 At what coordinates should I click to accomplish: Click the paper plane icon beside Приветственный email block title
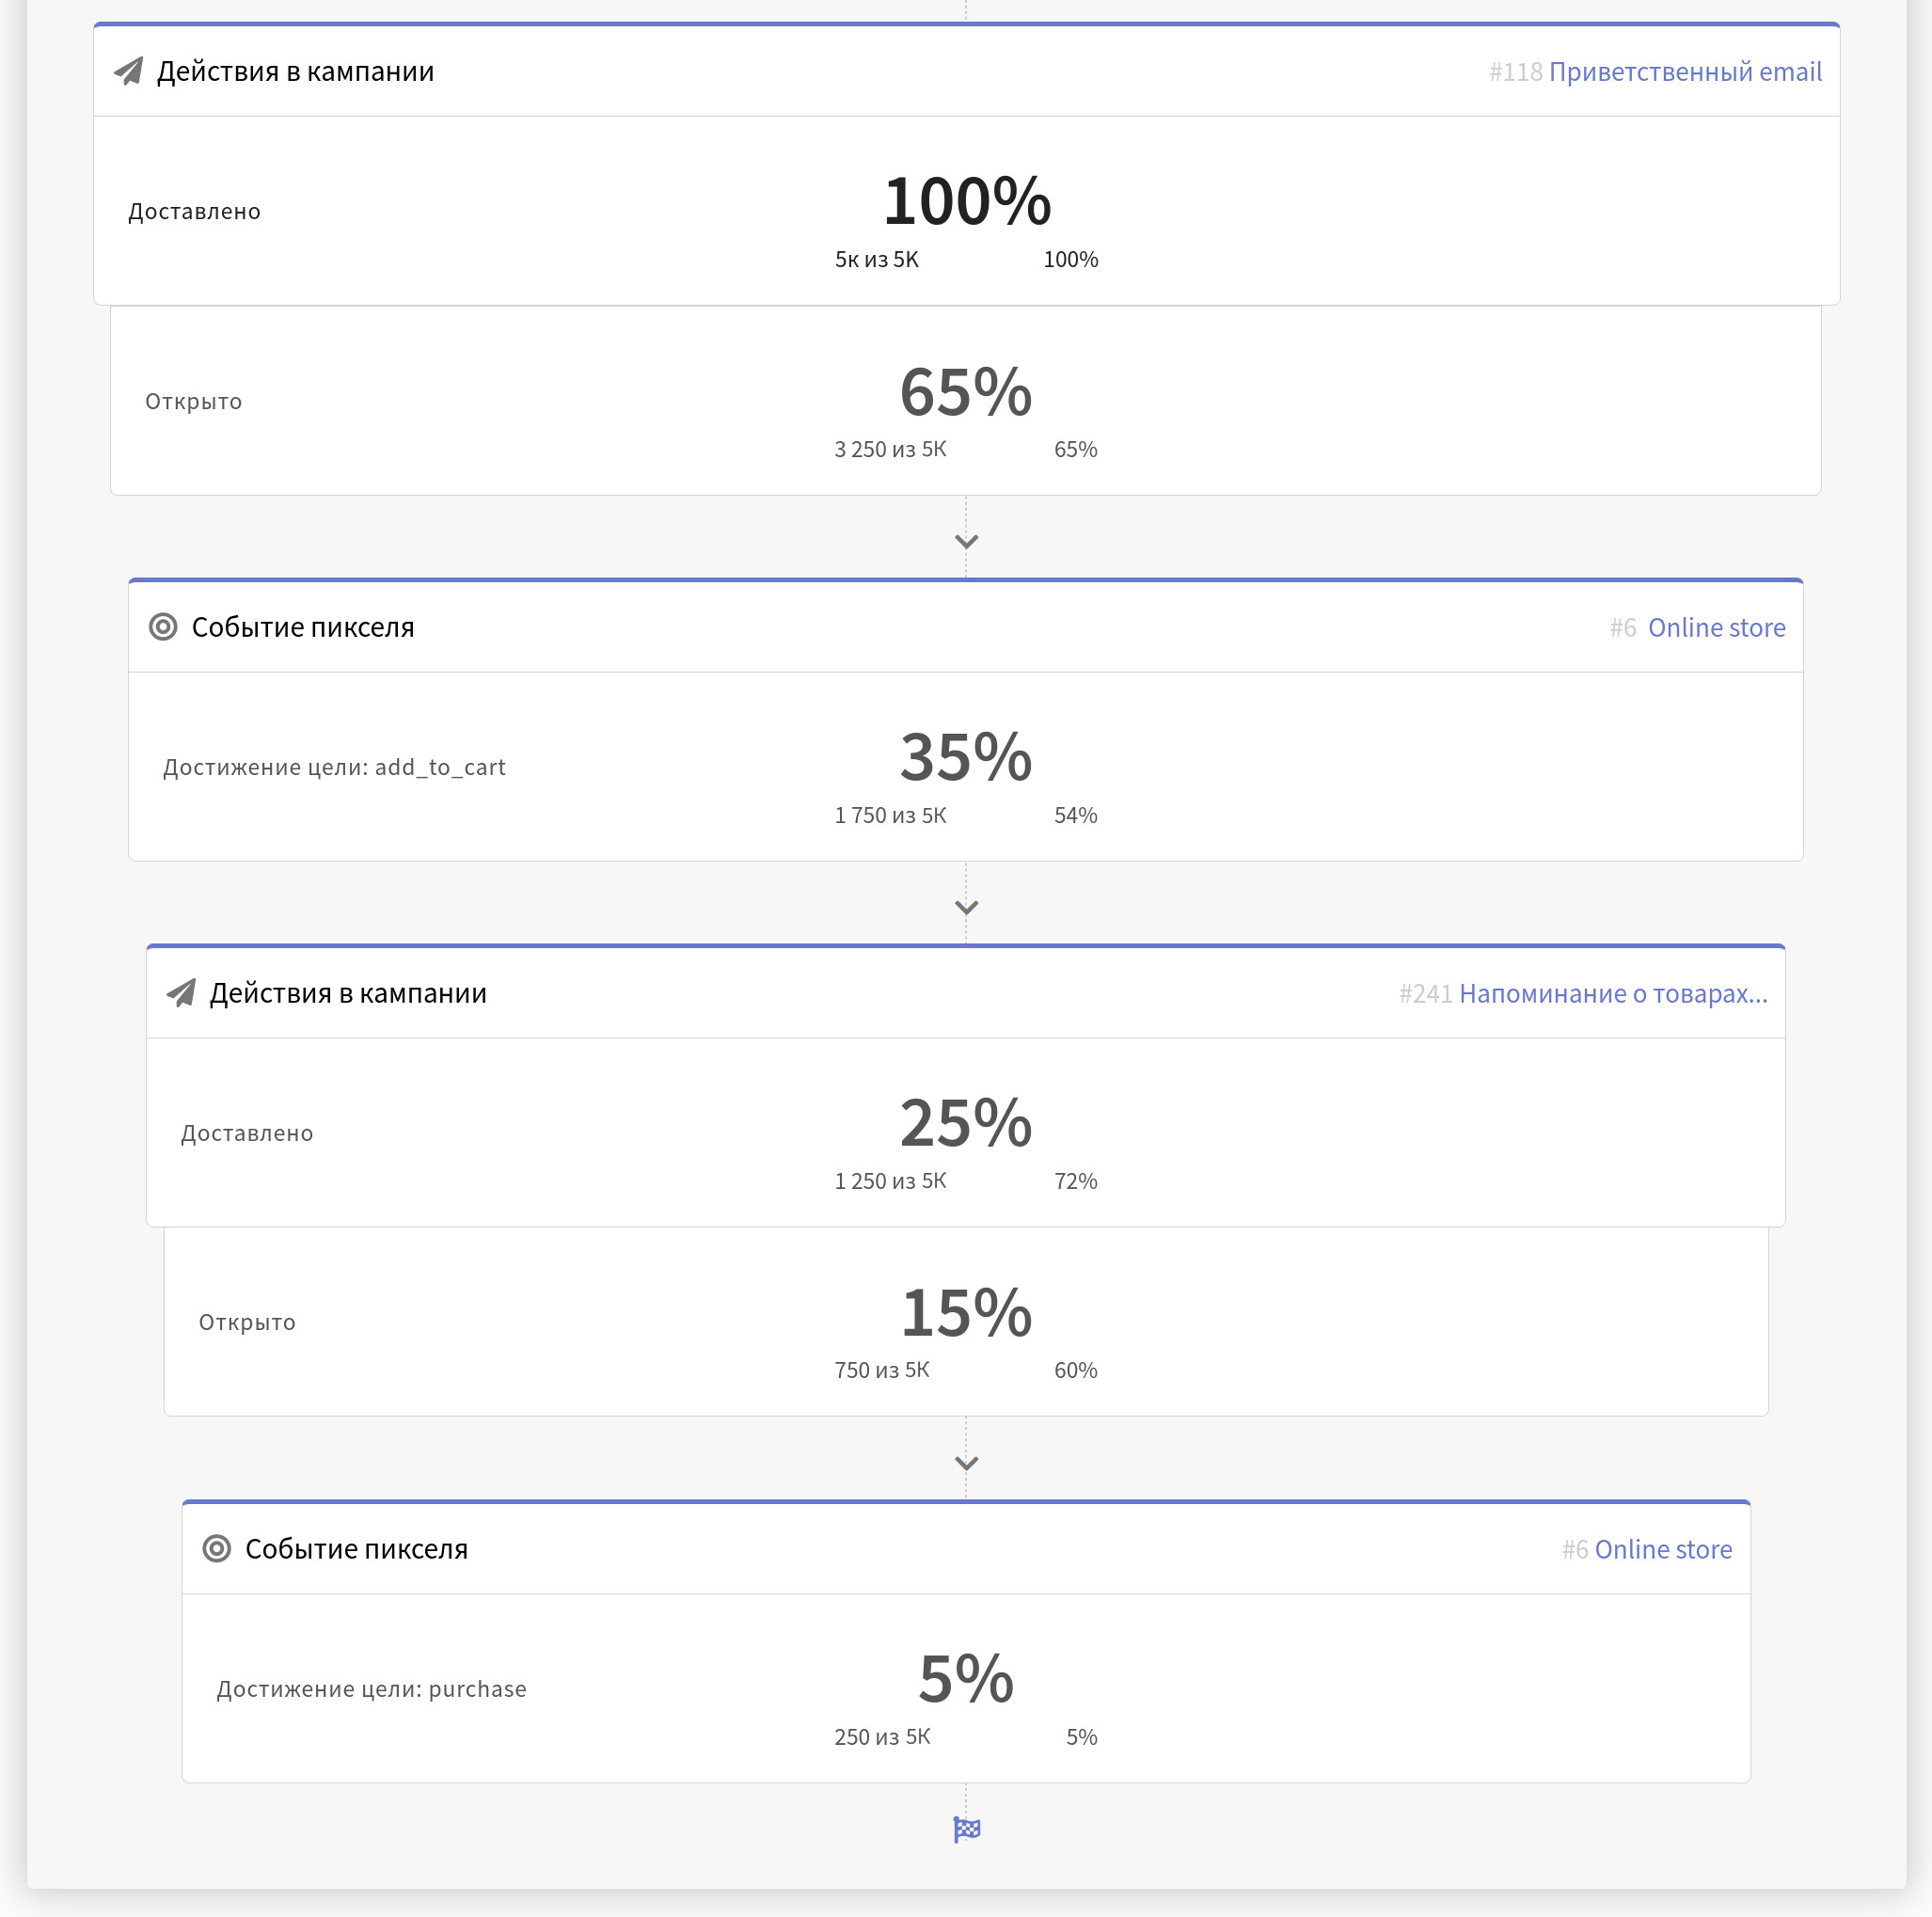point(128,71)
